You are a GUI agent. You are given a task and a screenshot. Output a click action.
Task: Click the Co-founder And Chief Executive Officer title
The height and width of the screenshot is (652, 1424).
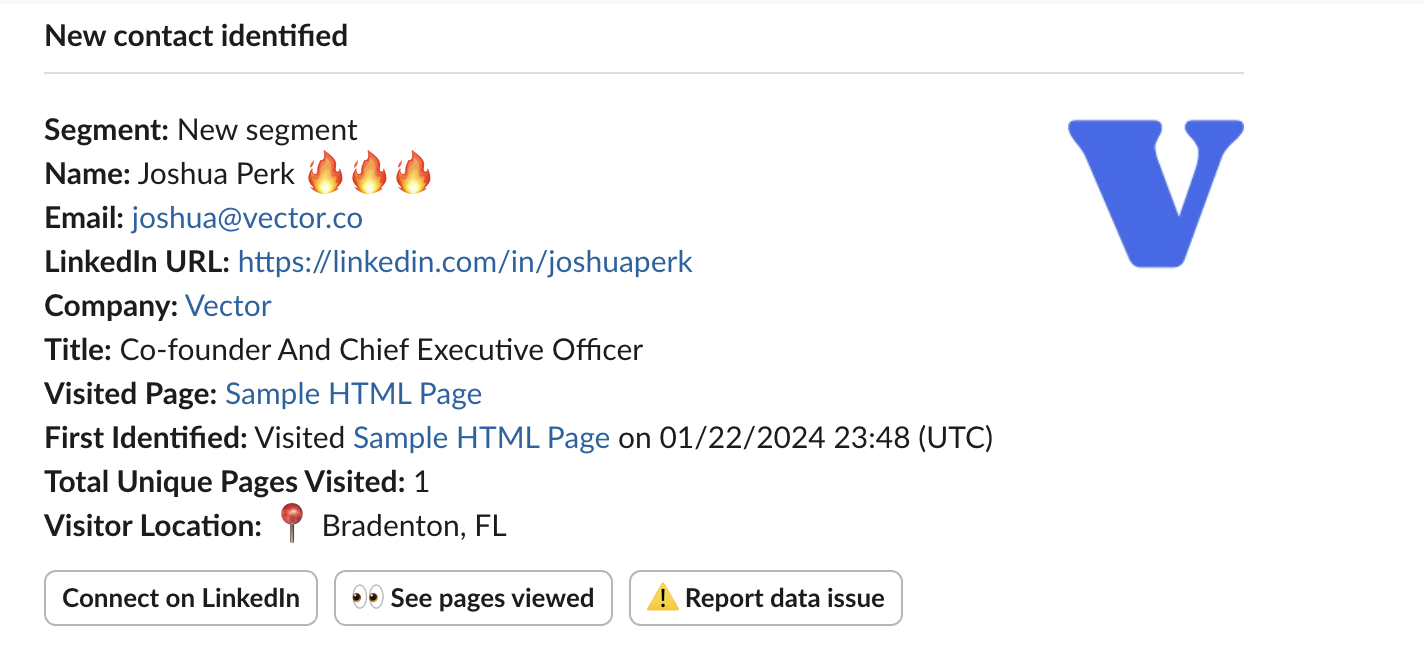click(381, 350)
